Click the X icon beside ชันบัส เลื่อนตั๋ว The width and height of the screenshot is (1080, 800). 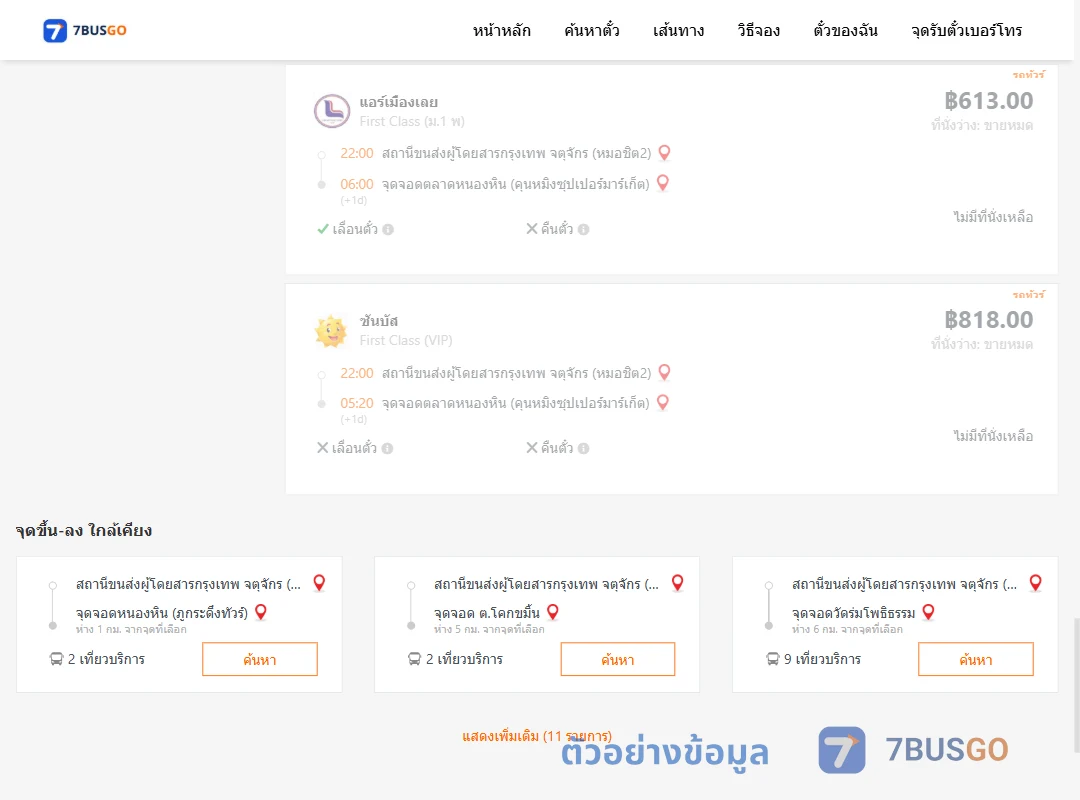click(322, 448)
